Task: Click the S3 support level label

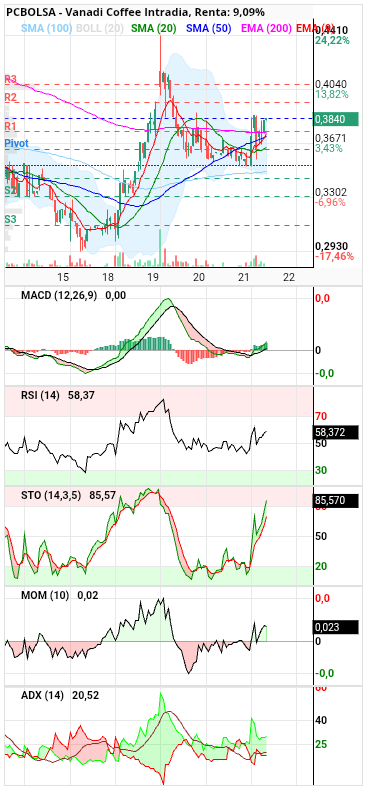Action: [x=10, y=220]
